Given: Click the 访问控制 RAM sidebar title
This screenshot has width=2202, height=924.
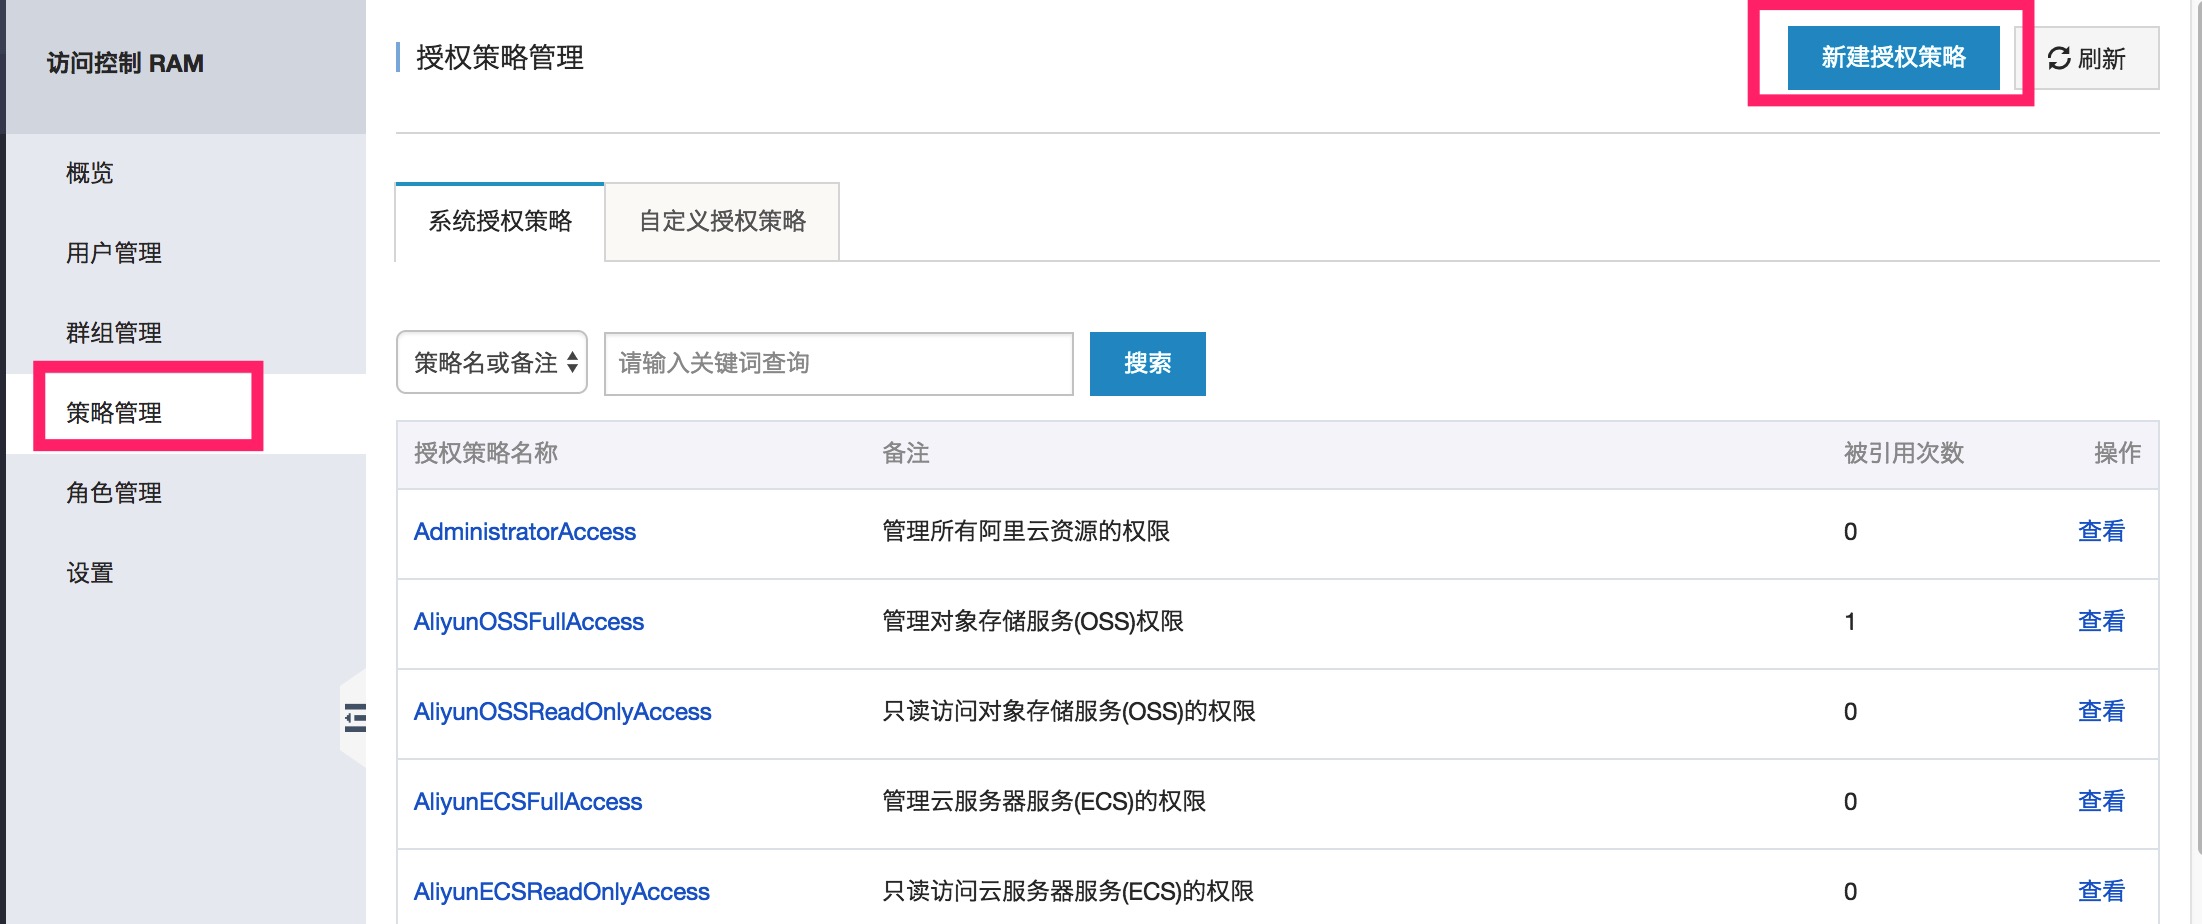Looking at the screenshot, I should point(125,63).
